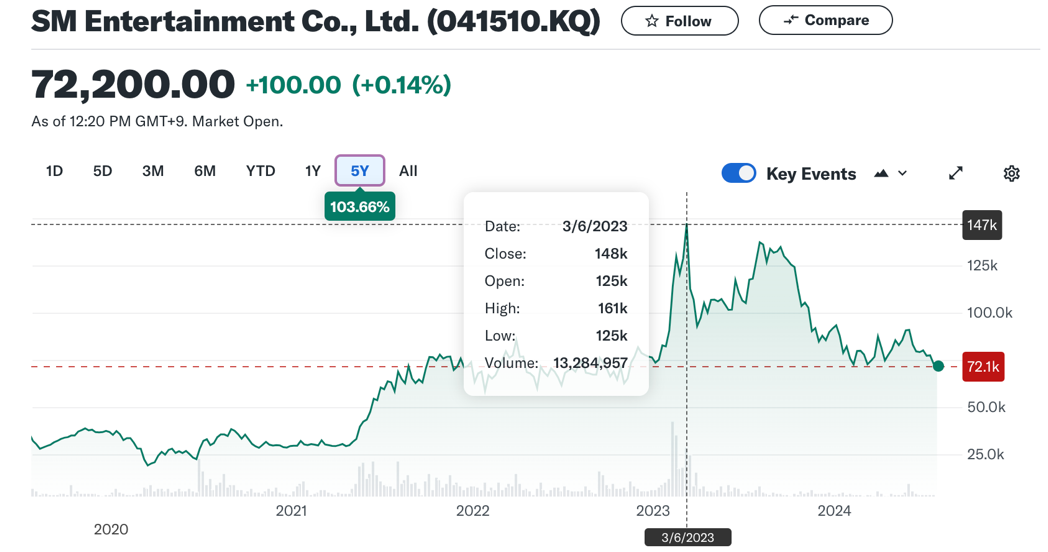Click the Volume 13,284,957 value
Screen dimensions: 1048x552
click(x=590, y=363)
